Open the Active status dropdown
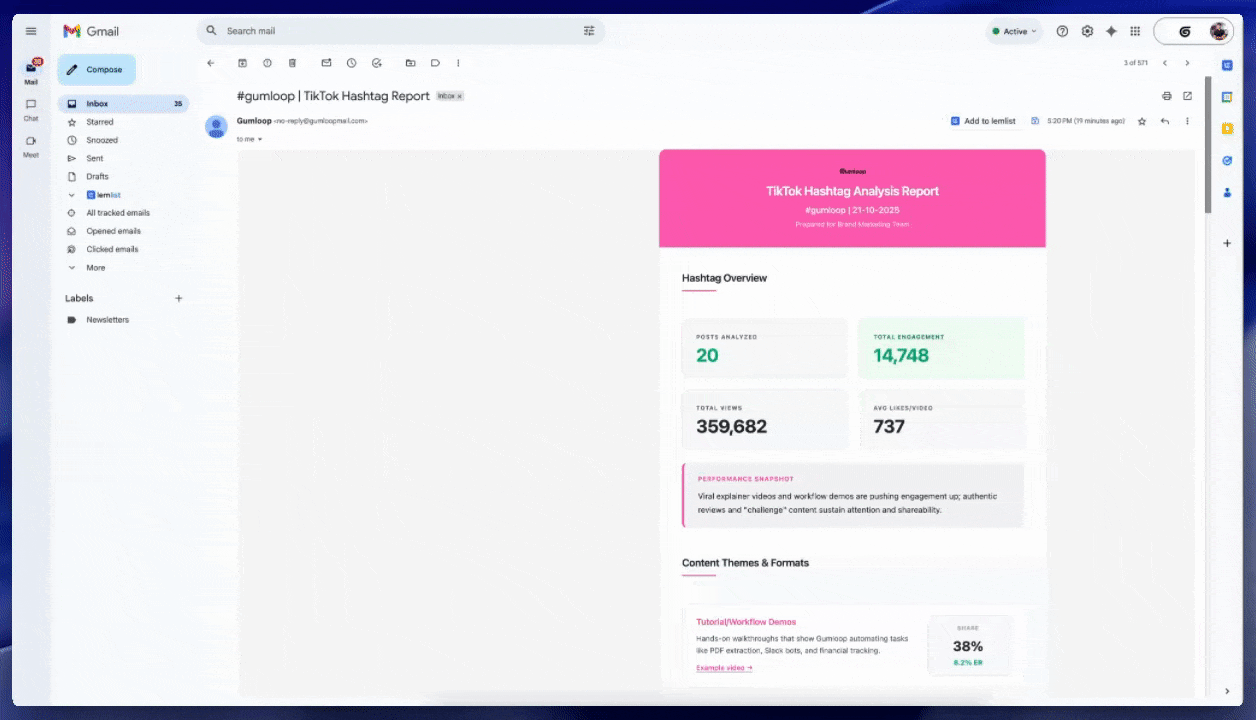Screen dimensions: 1256x720 (1015, 31)
